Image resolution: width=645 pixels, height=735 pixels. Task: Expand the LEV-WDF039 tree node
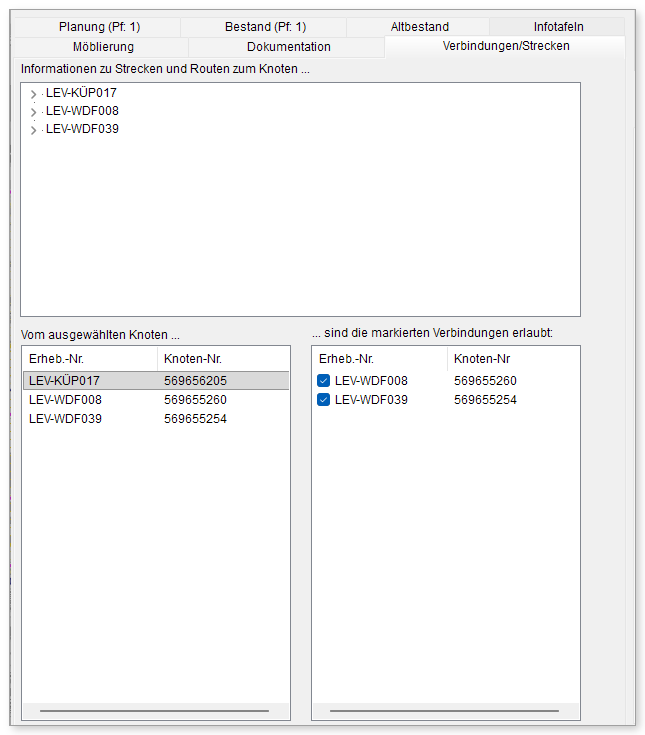click(33, 130)
